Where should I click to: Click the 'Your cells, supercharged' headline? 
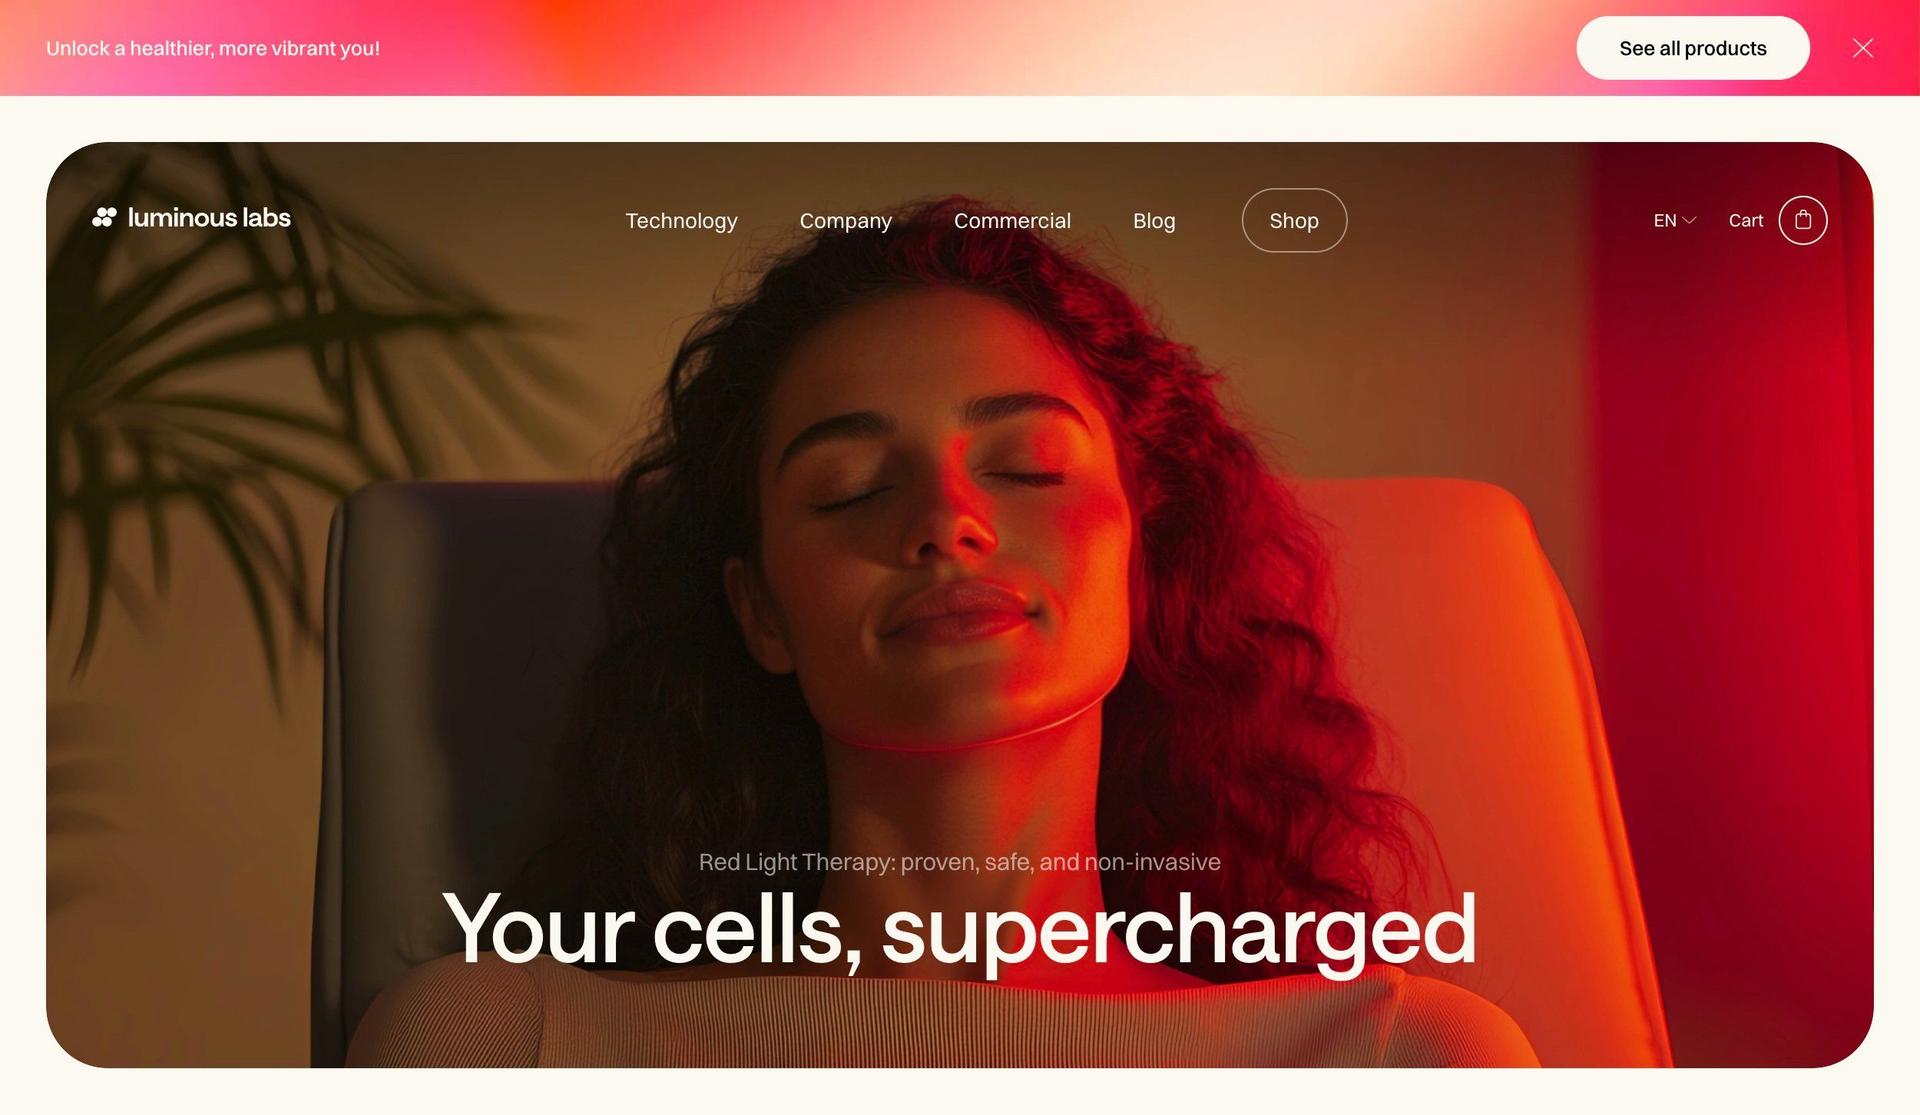click(959, 930)
